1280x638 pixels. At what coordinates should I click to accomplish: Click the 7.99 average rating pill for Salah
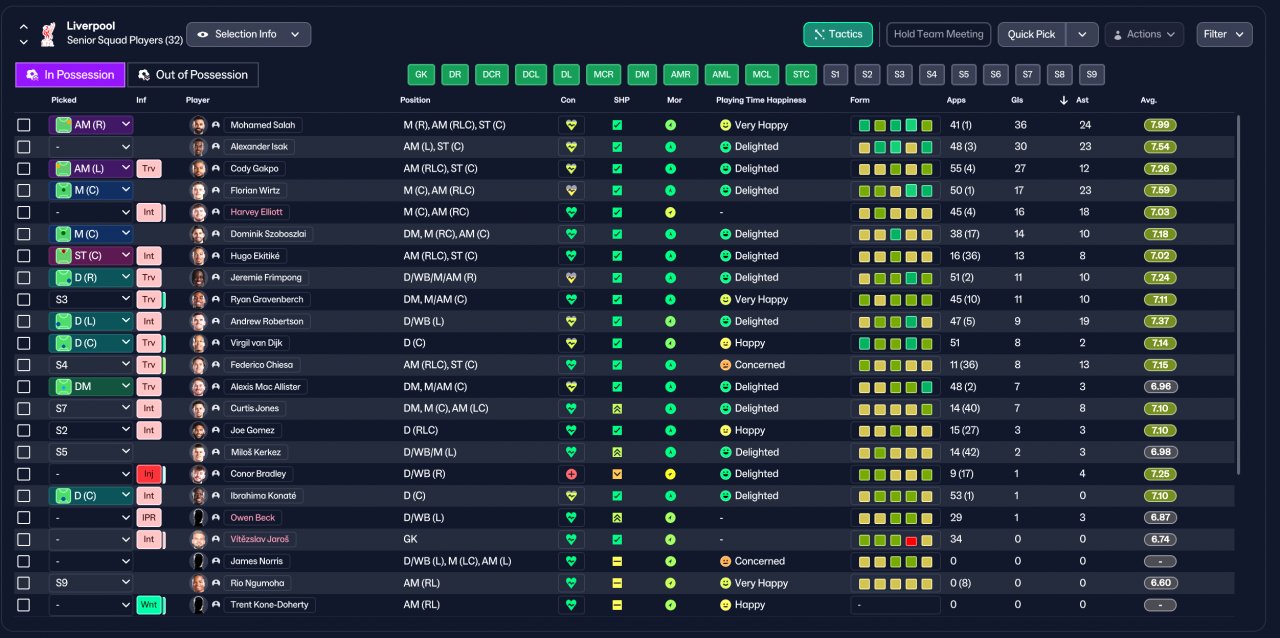[x=1160, y=125]
